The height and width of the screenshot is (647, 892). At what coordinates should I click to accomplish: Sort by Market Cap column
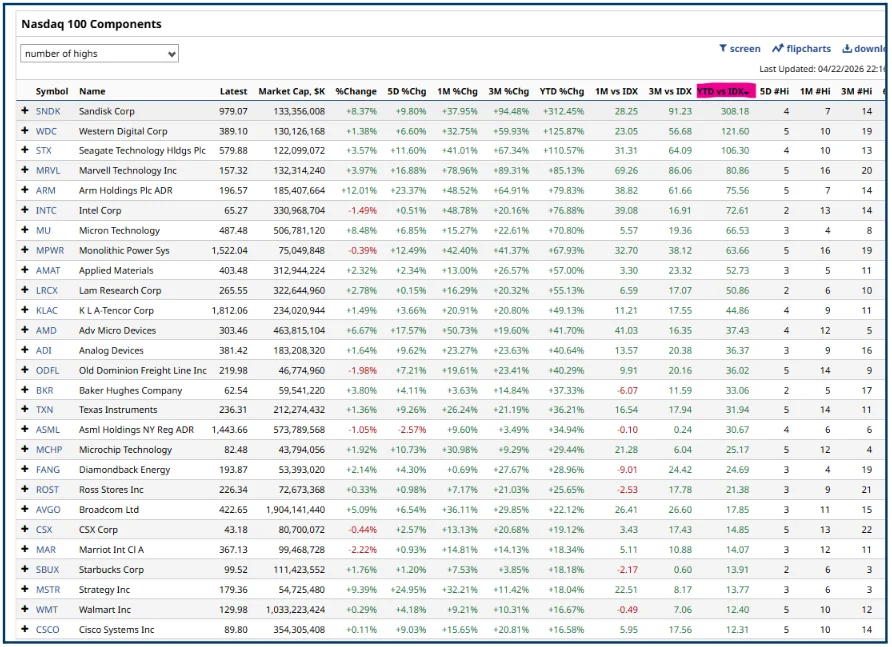[291, 91]
